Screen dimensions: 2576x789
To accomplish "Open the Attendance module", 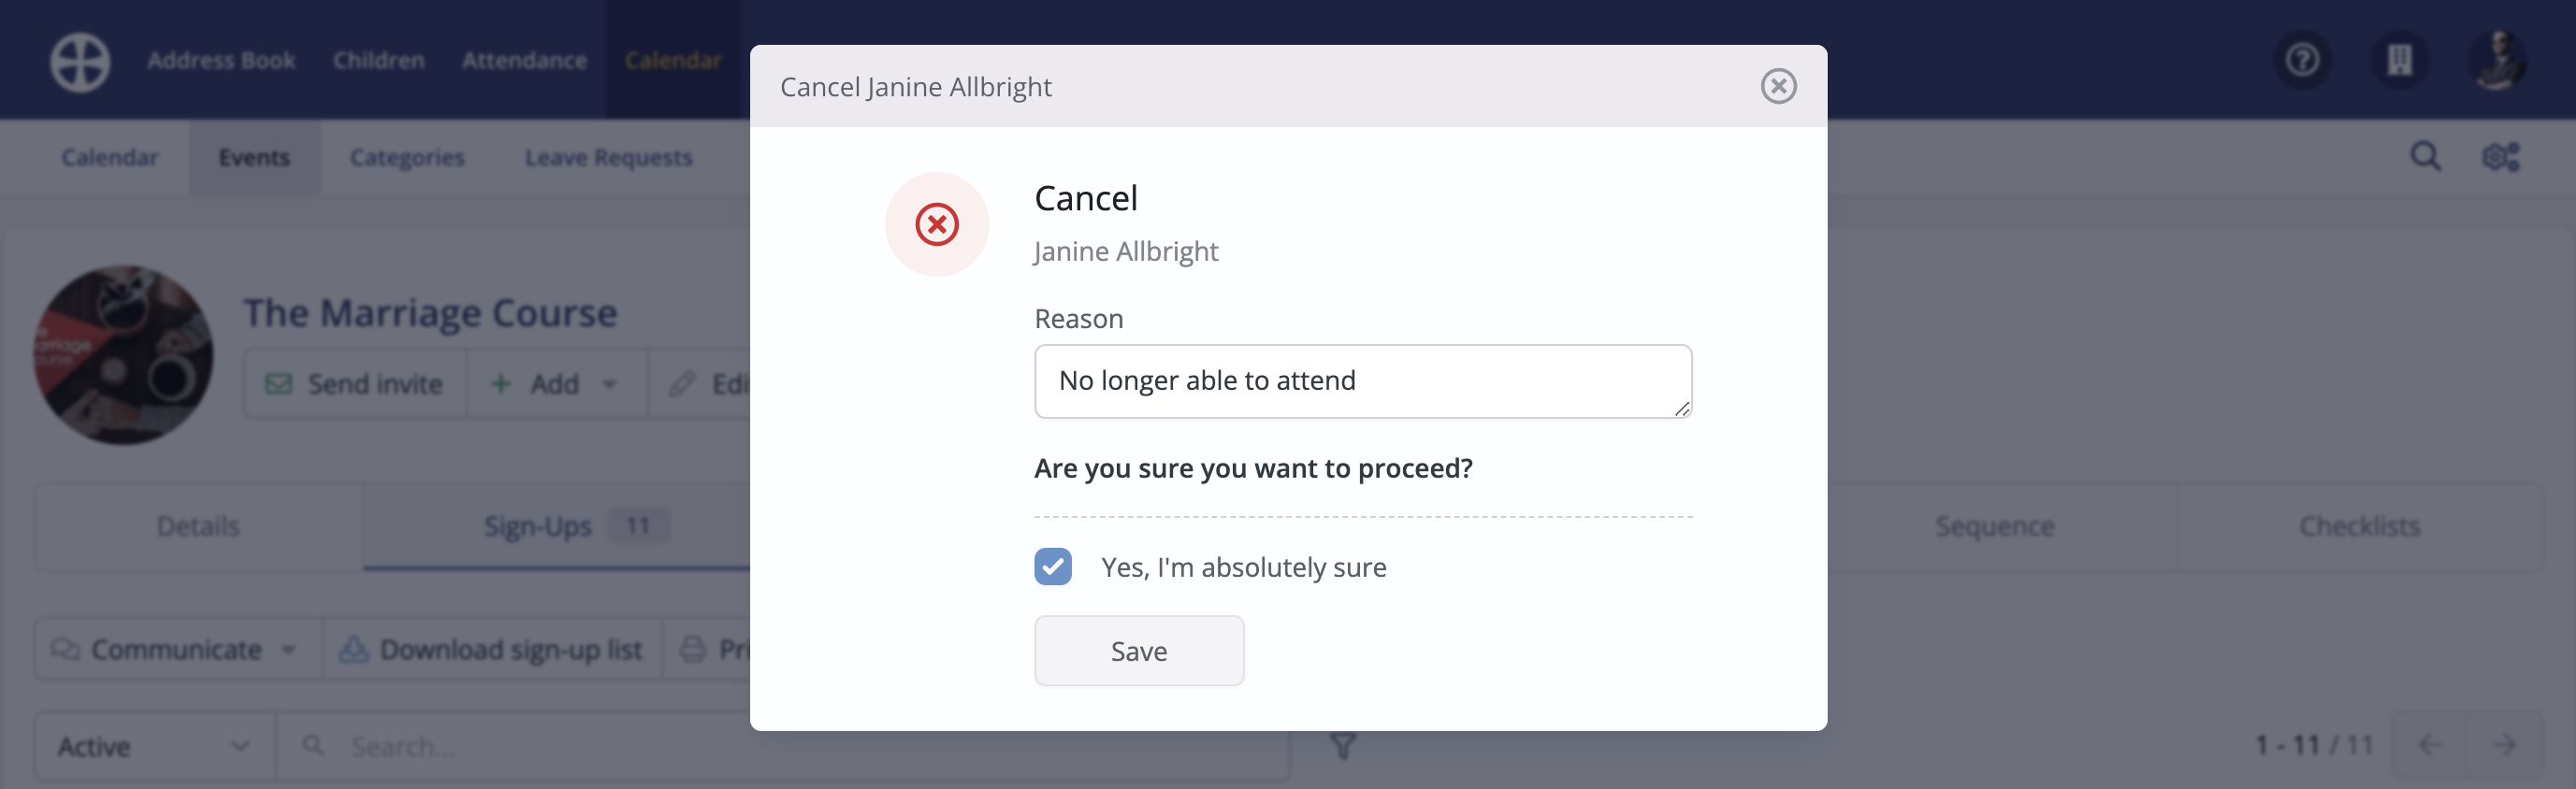I will [524, 60].
